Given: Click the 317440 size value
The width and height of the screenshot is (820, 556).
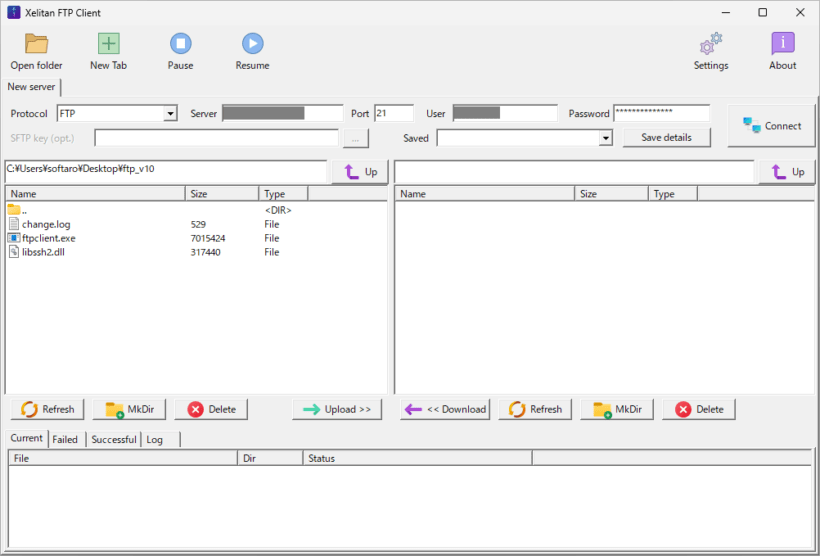Looking at the screenshot, I should [x=206, y=253].
